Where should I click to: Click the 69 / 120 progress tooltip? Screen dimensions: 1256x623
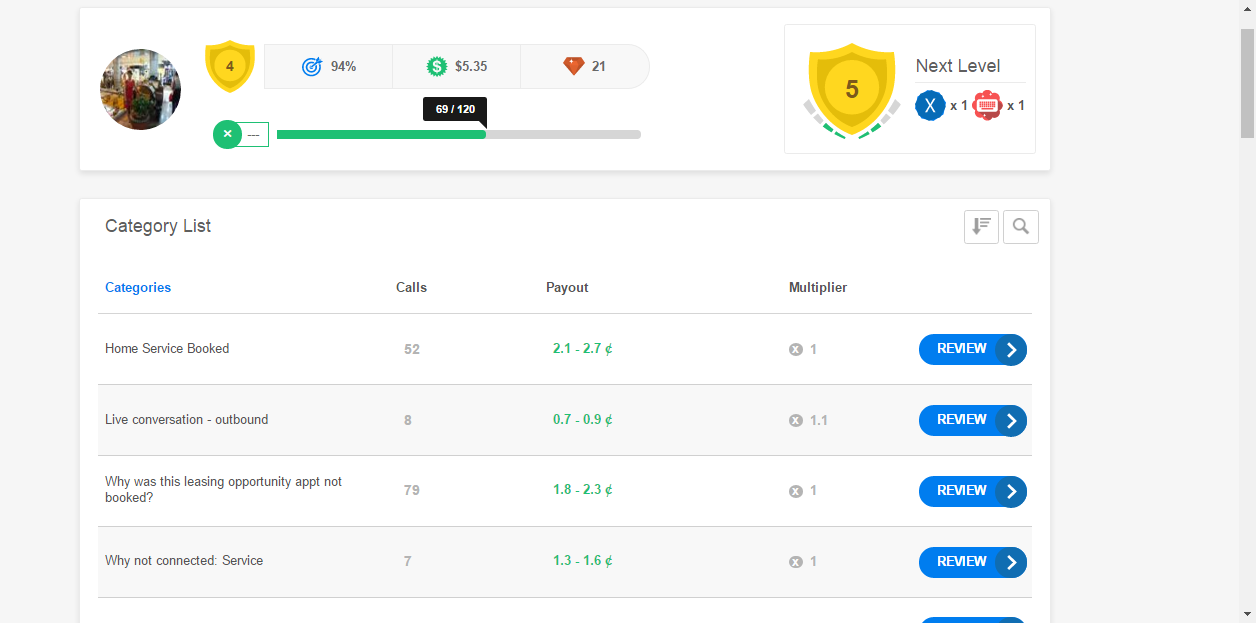pos(455,109)
